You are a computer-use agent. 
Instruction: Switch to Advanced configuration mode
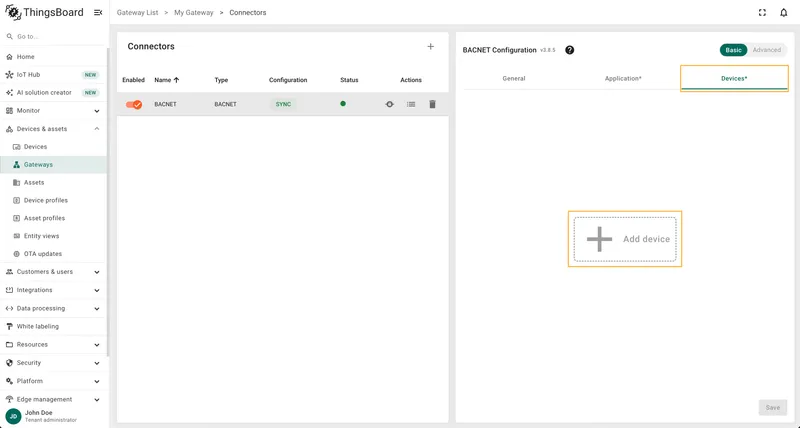(x=766, y=50)
